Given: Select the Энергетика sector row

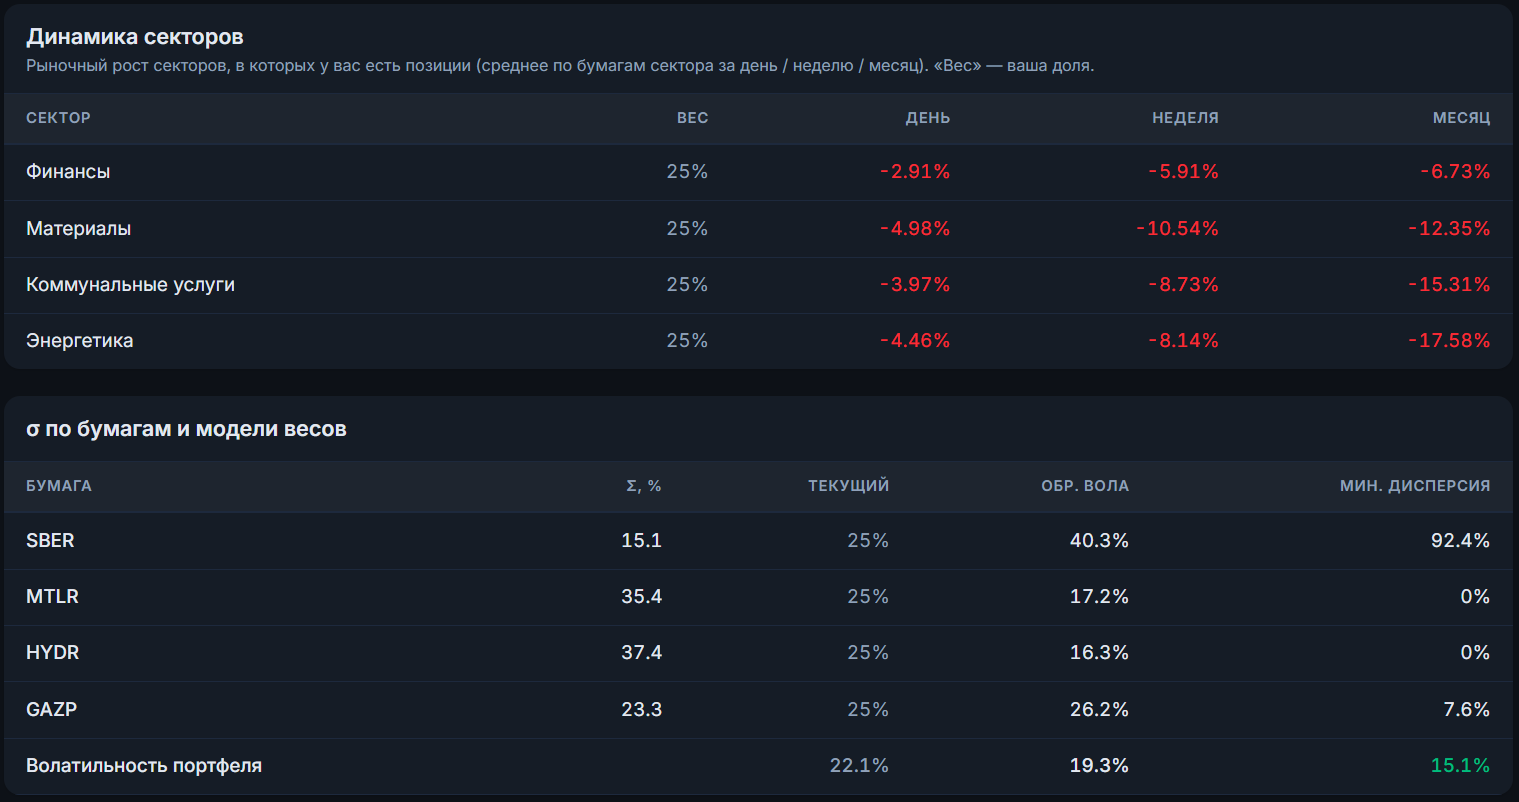Looking at the screenshot, I should pos(758,341).
